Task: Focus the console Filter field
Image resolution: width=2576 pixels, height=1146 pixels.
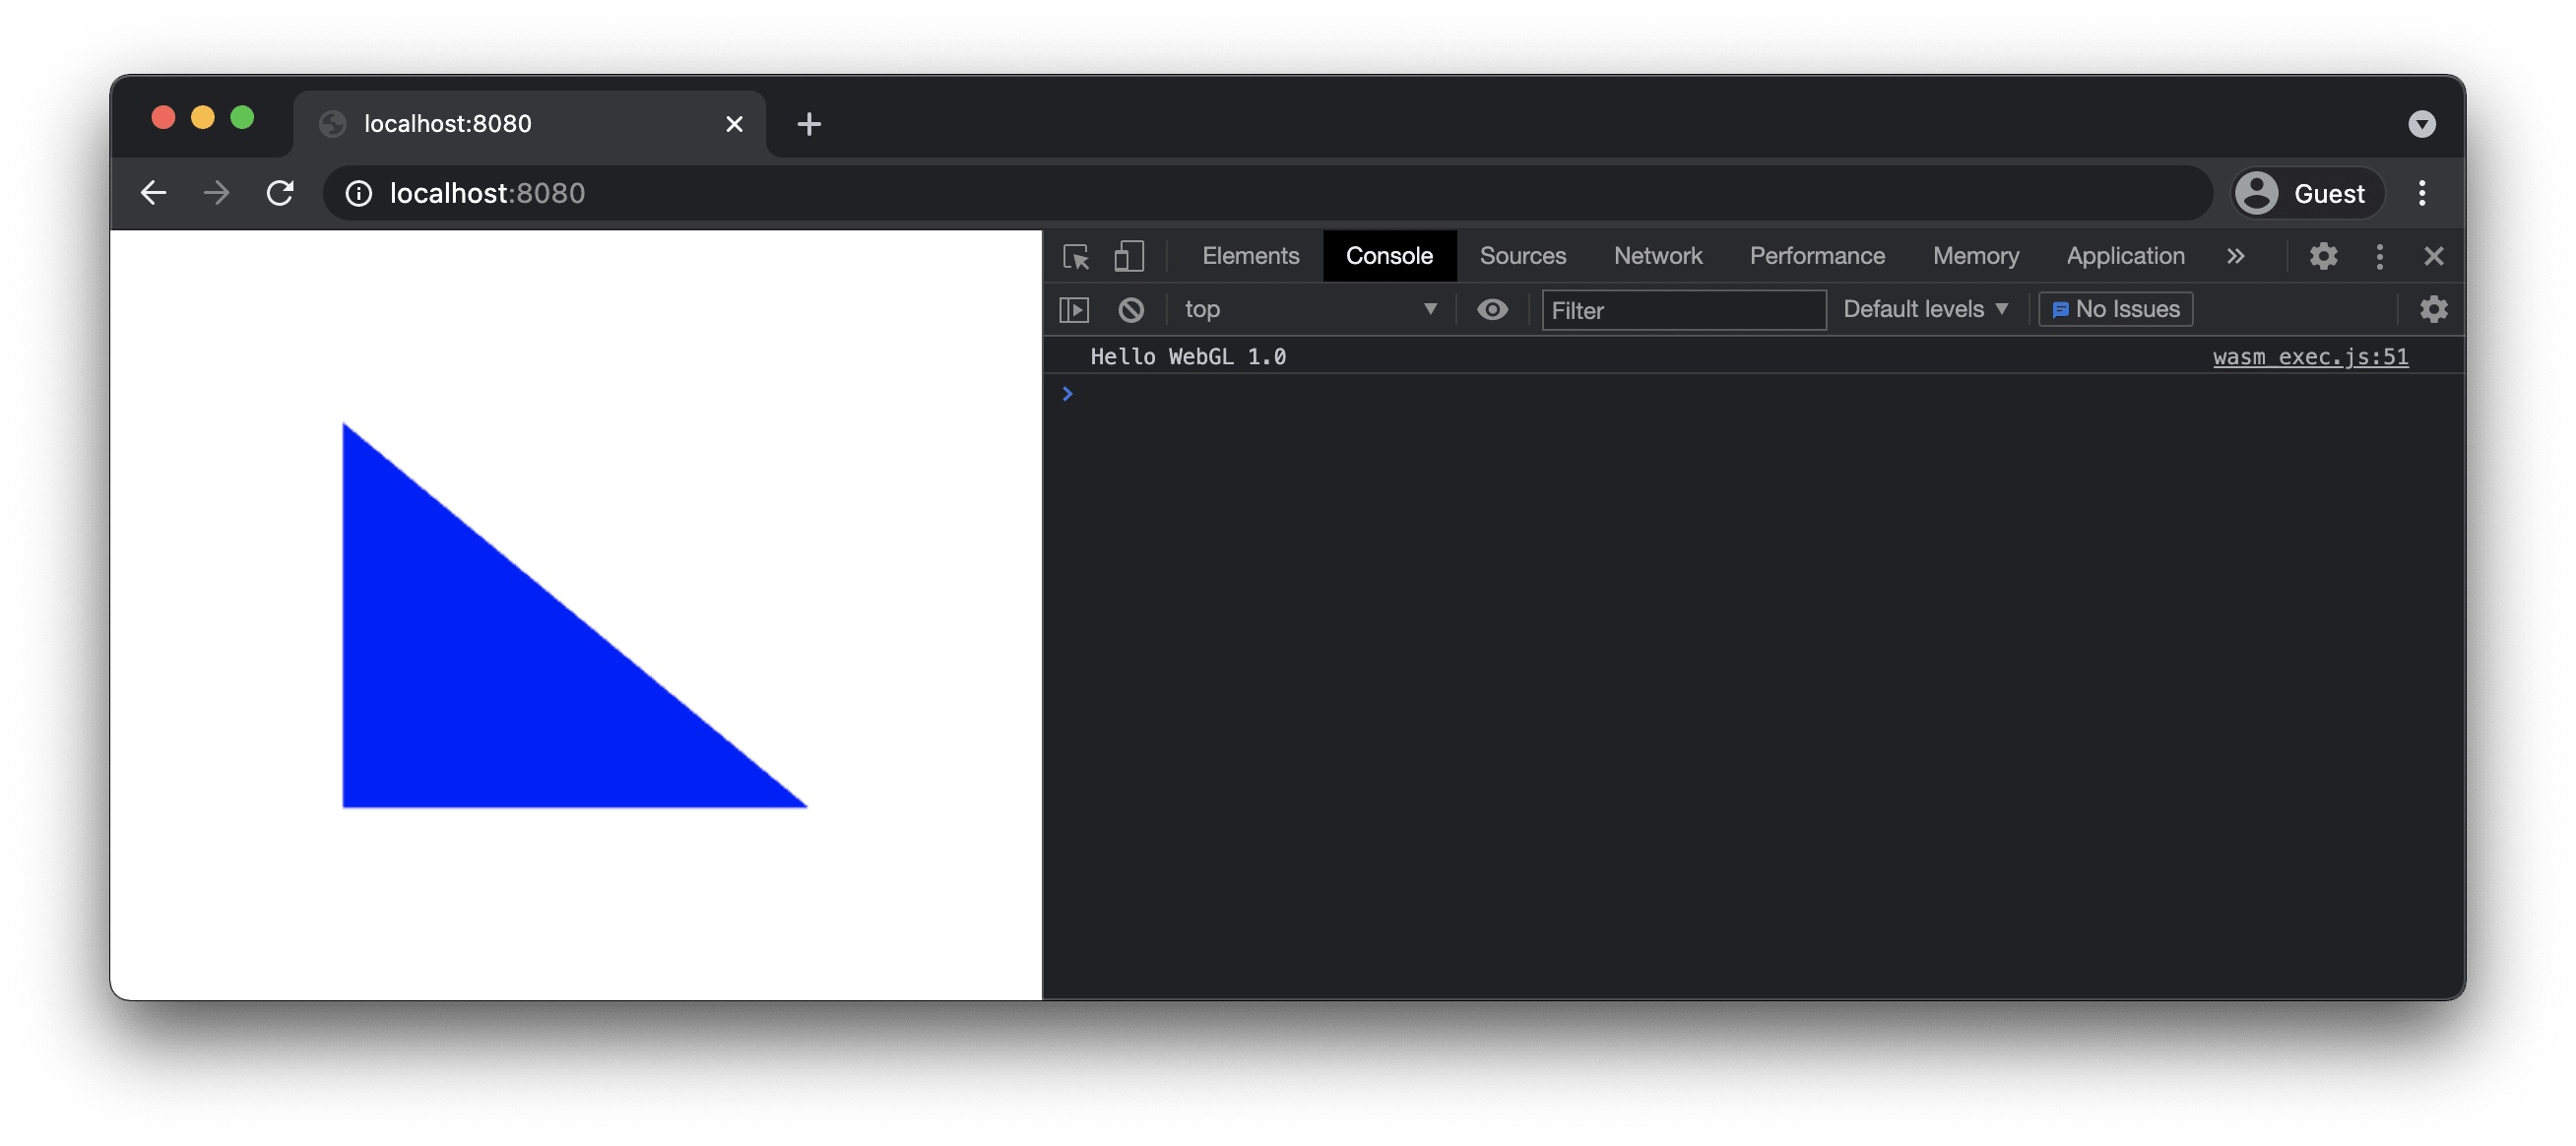Action: [x=1683, y=310]
